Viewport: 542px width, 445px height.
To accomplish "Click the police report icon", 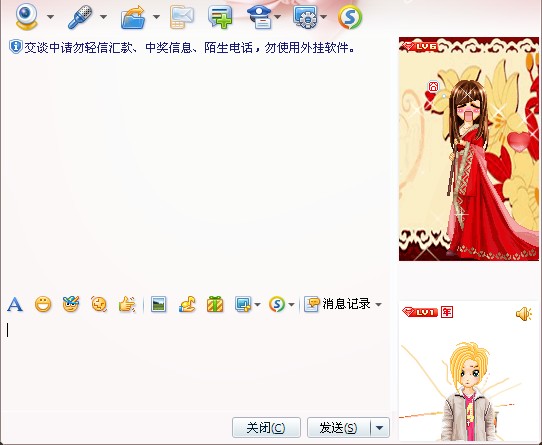I will click(259, 17).
